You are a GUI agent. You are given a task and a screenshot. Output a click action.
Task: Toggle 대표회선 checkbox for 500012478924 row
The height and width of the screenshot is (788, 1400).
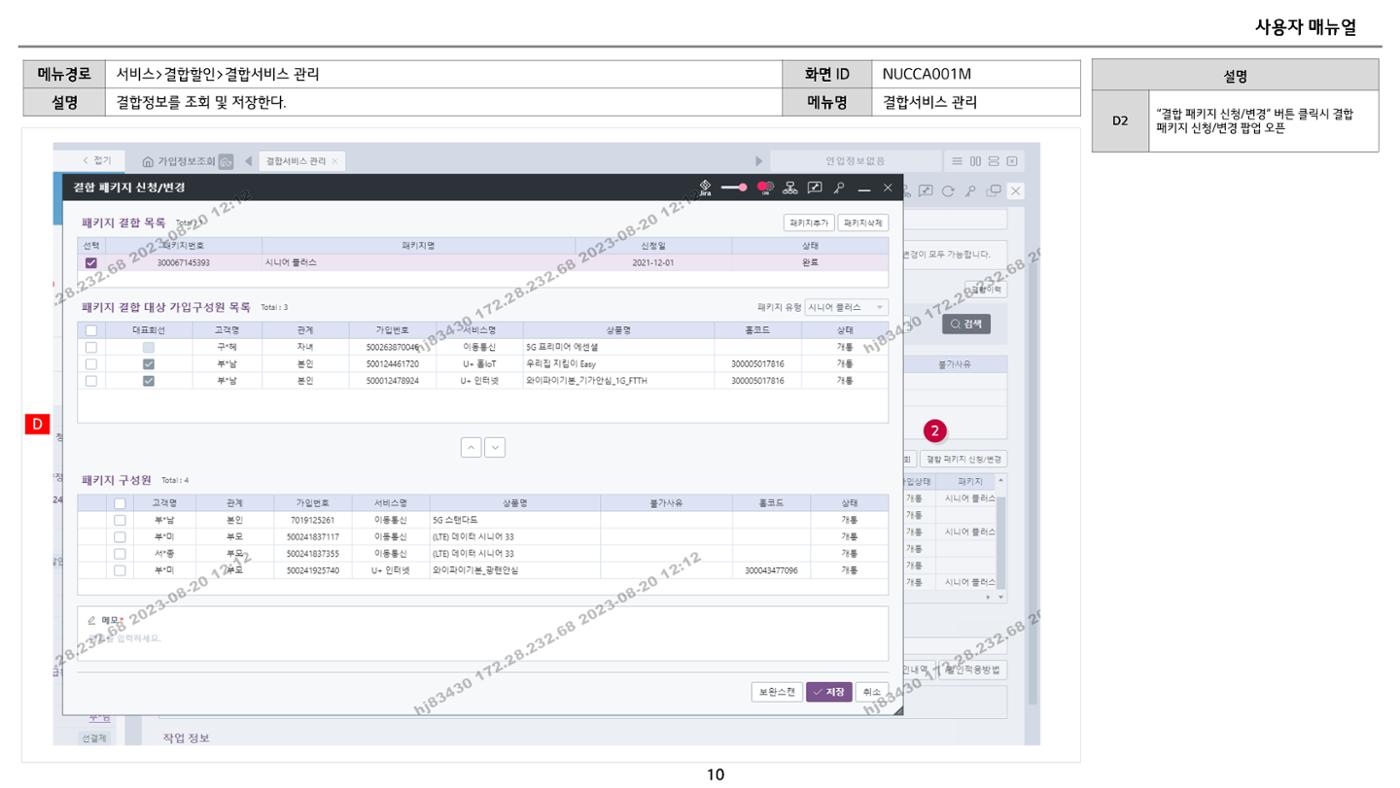pos(148,381)
